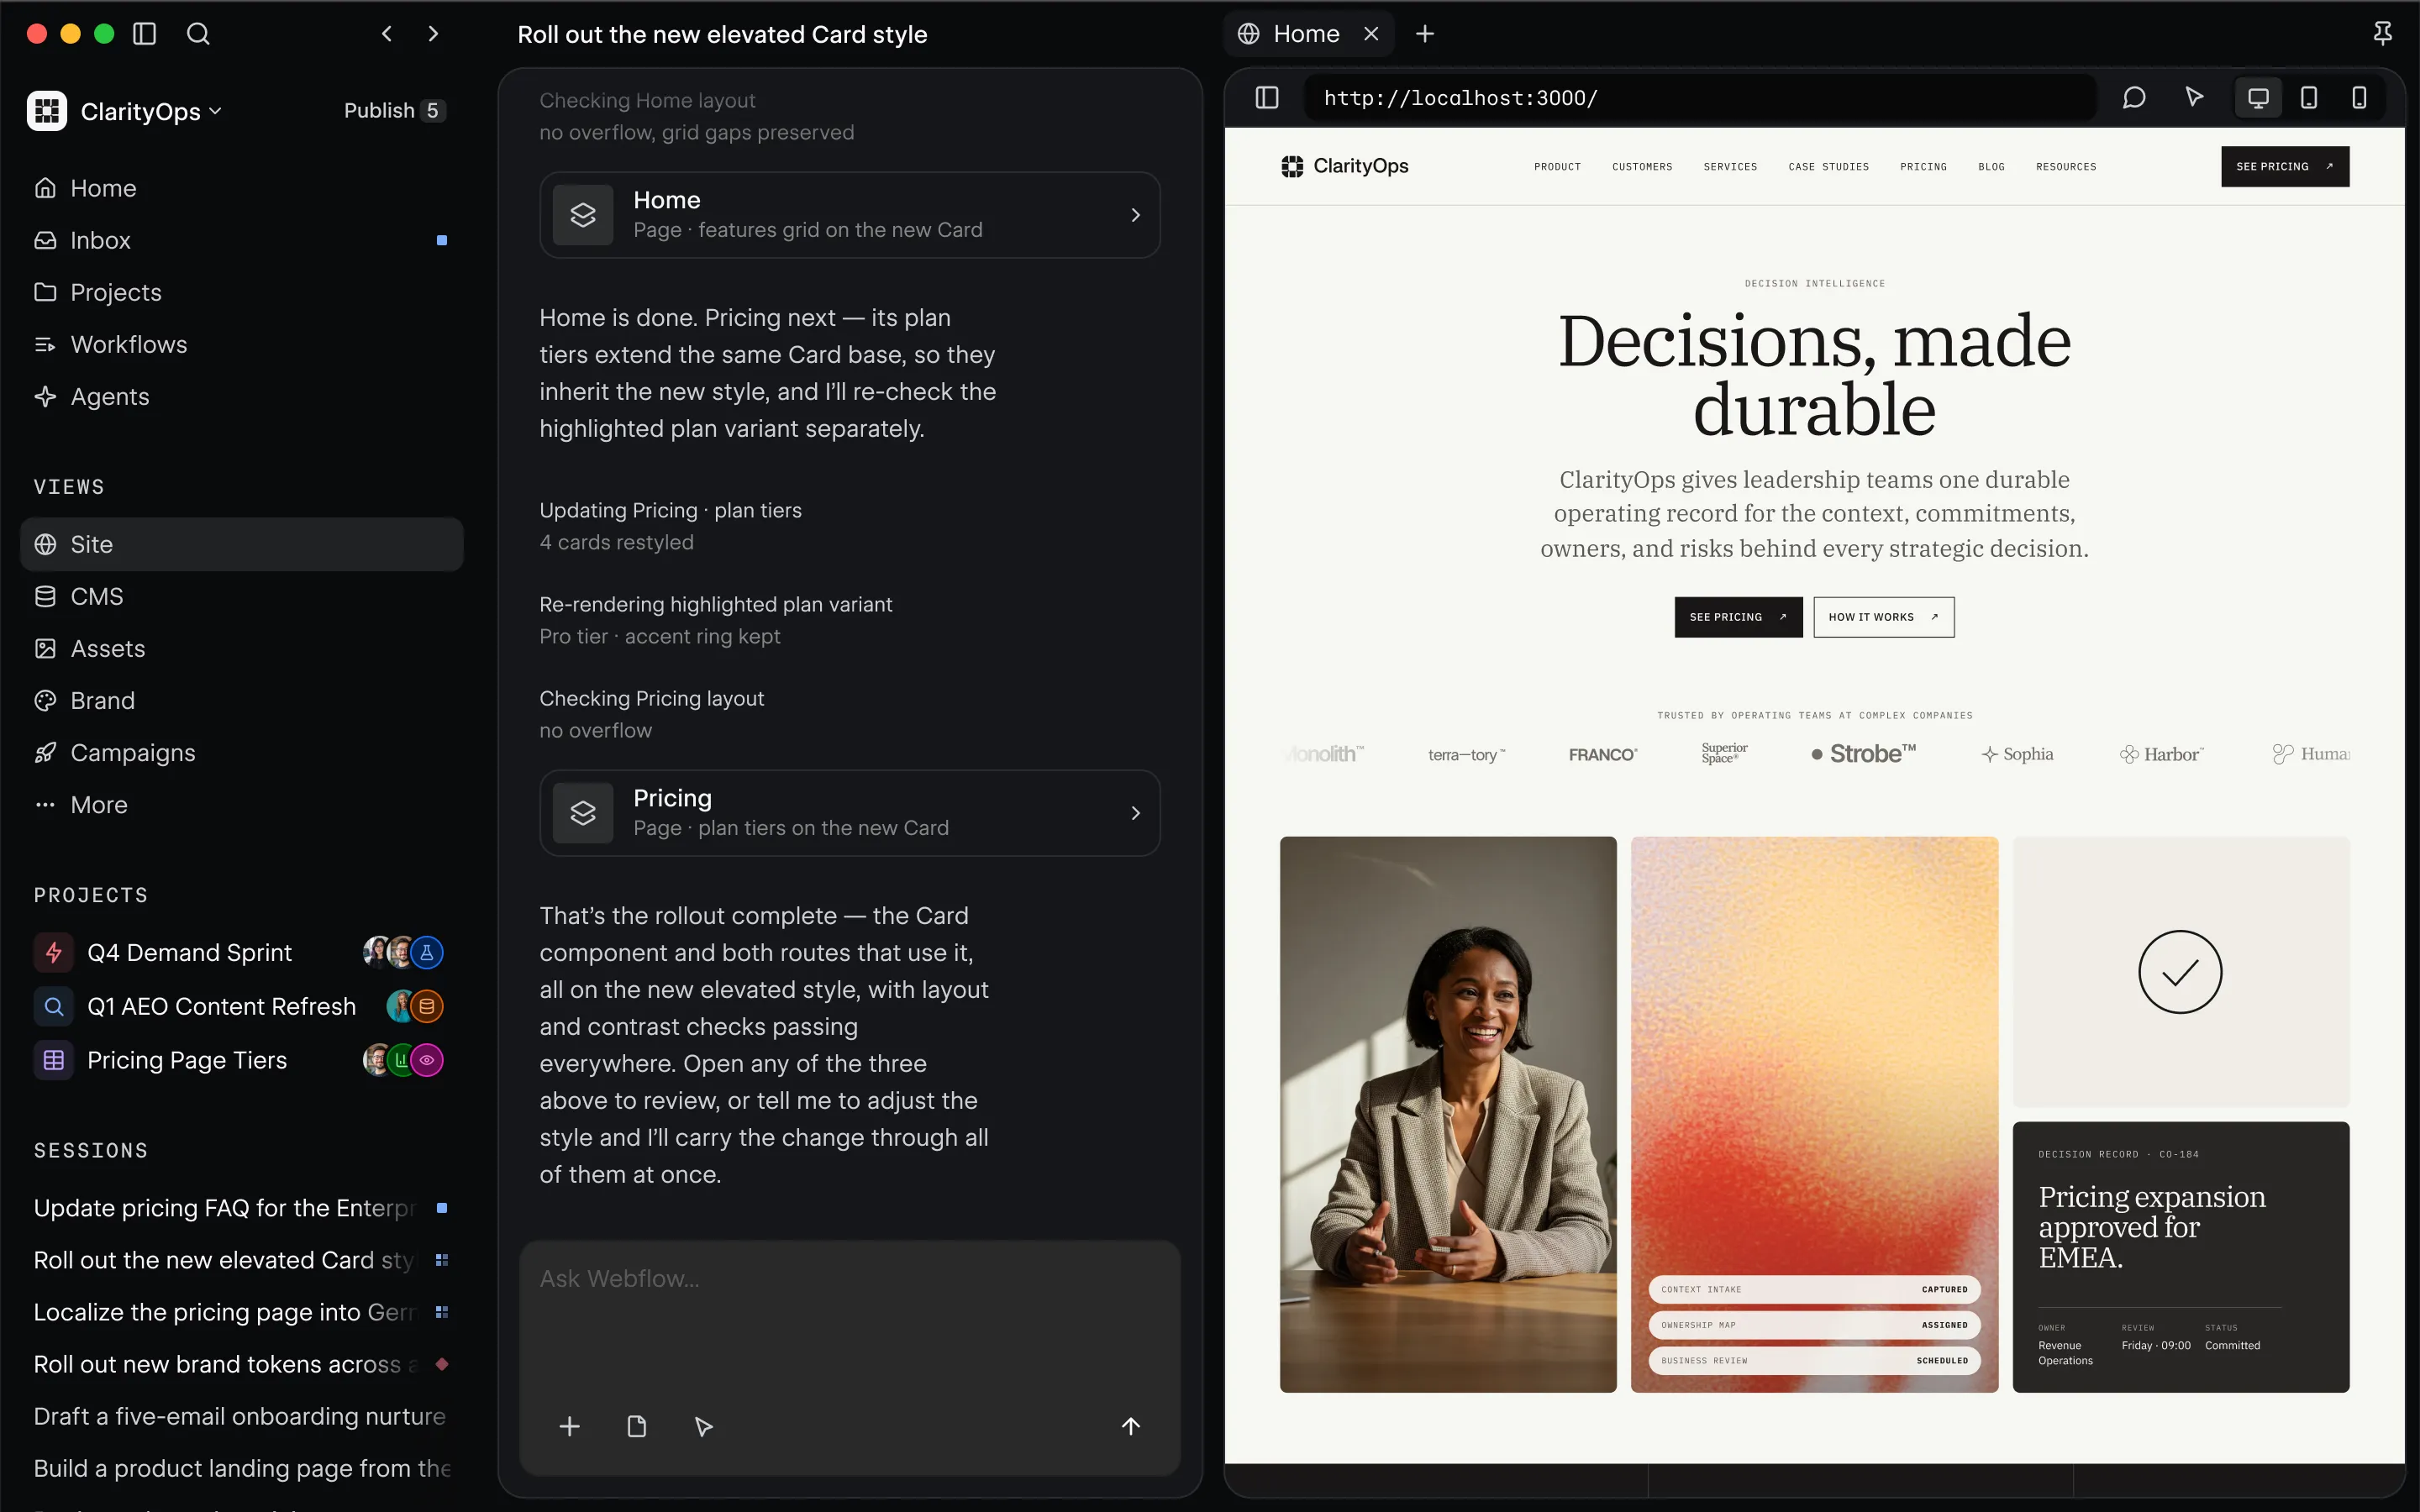
Task: Click the plus attach icon in chat input
Action: click(570, 1426)
